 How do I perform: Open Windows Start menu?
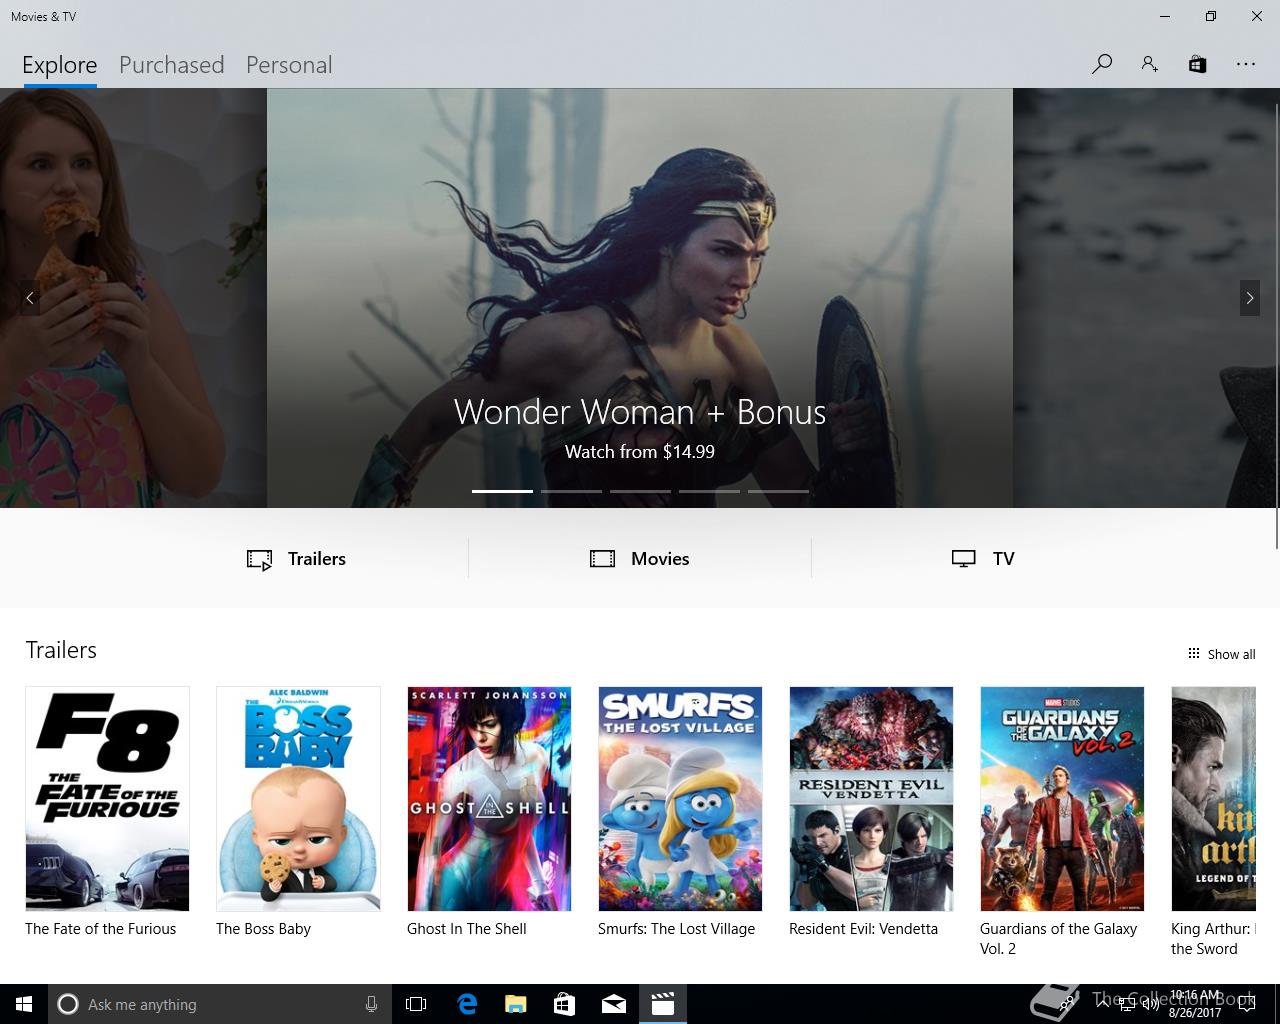24,1004
